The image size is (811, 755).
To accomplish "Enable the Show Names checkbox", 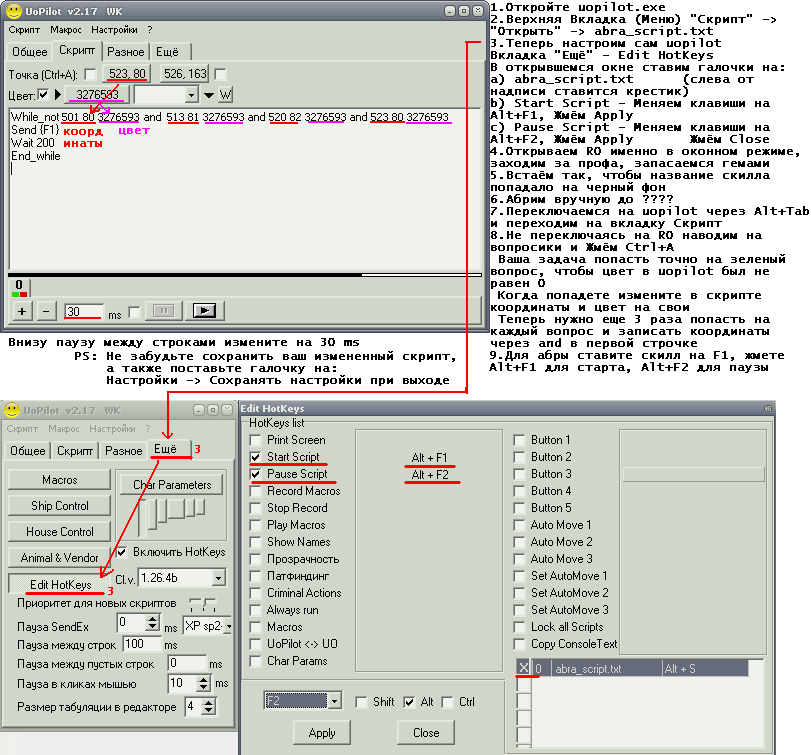I will [255, 542].
